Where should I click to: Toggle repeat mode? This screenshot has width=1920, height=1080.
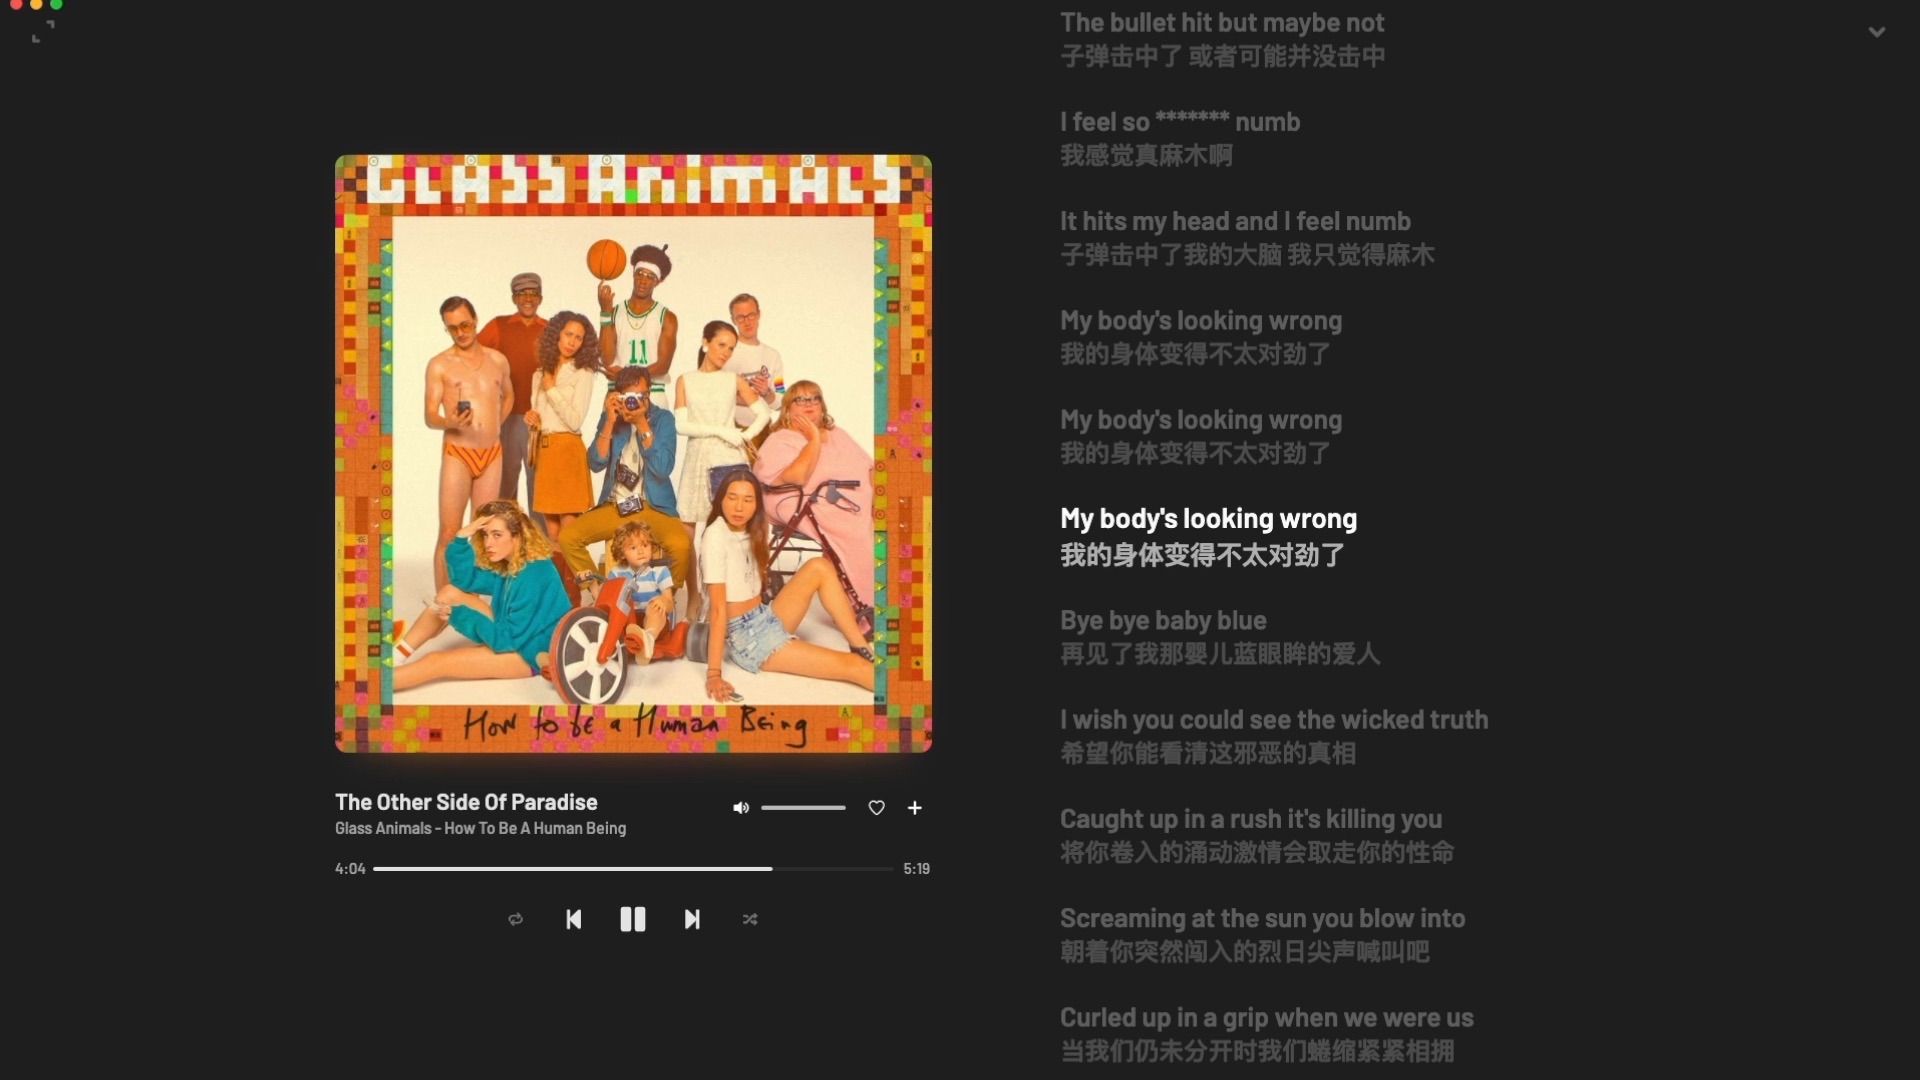(x=515, y=919)
